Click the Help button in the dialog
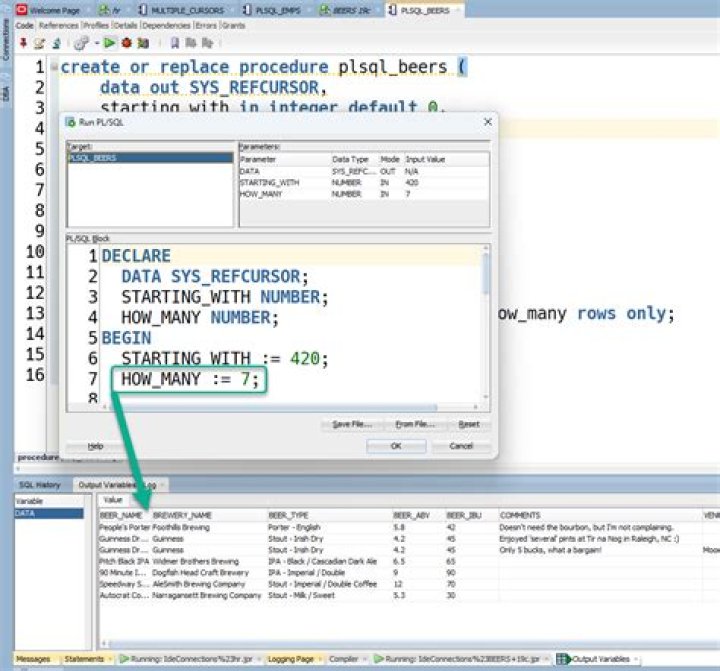The height and width of the screenshot is (671, 720). point(95,446)
